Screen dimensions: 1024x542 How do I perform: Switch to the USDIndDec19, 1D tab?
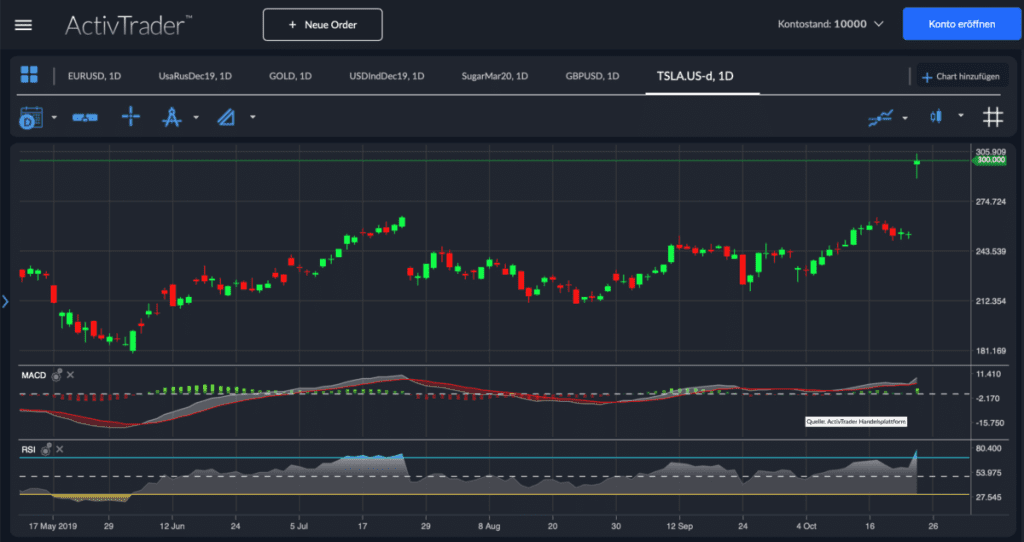tap(387, 76)
